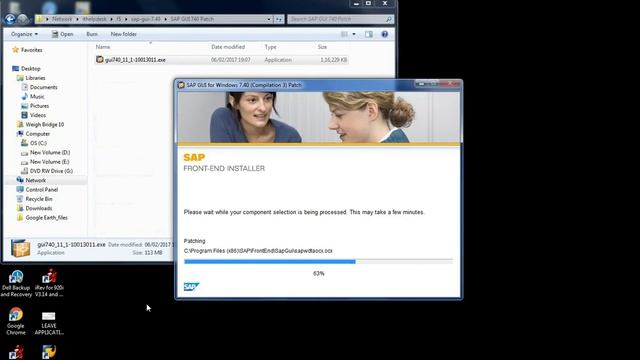Open Google Earth_files folder in sidebar
The height and width of the screenshot is (360, 640).
47,218
